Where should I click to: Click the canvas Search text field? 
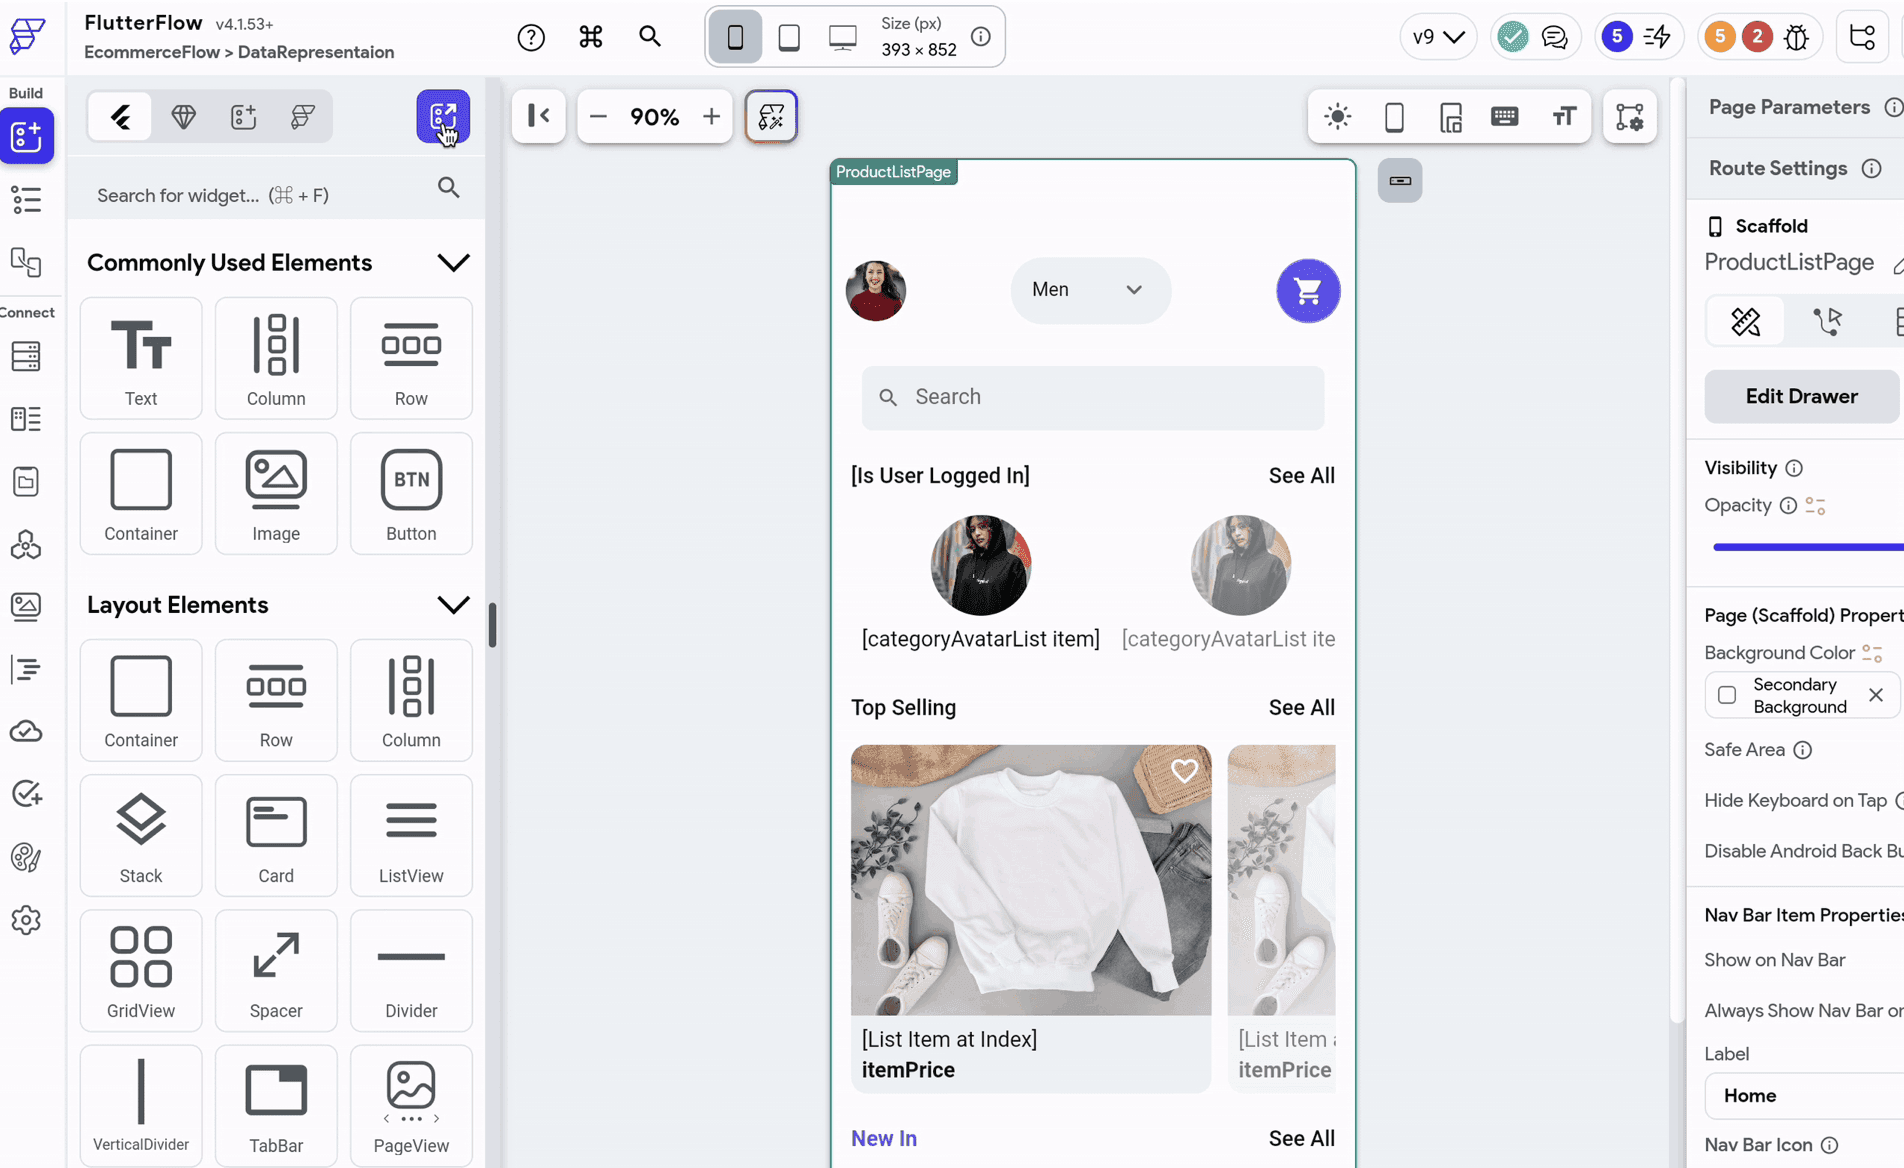click(x=1093, y=398)
